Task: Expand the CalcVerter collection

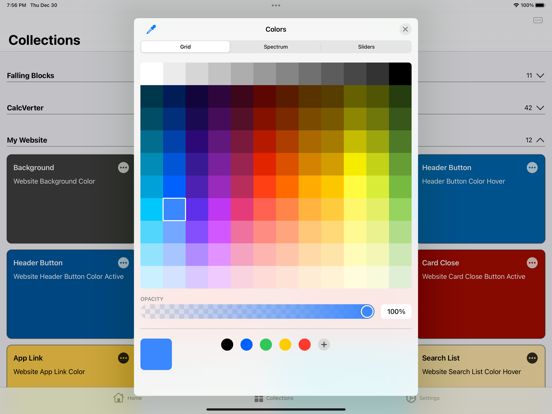Action: point(540,108)
